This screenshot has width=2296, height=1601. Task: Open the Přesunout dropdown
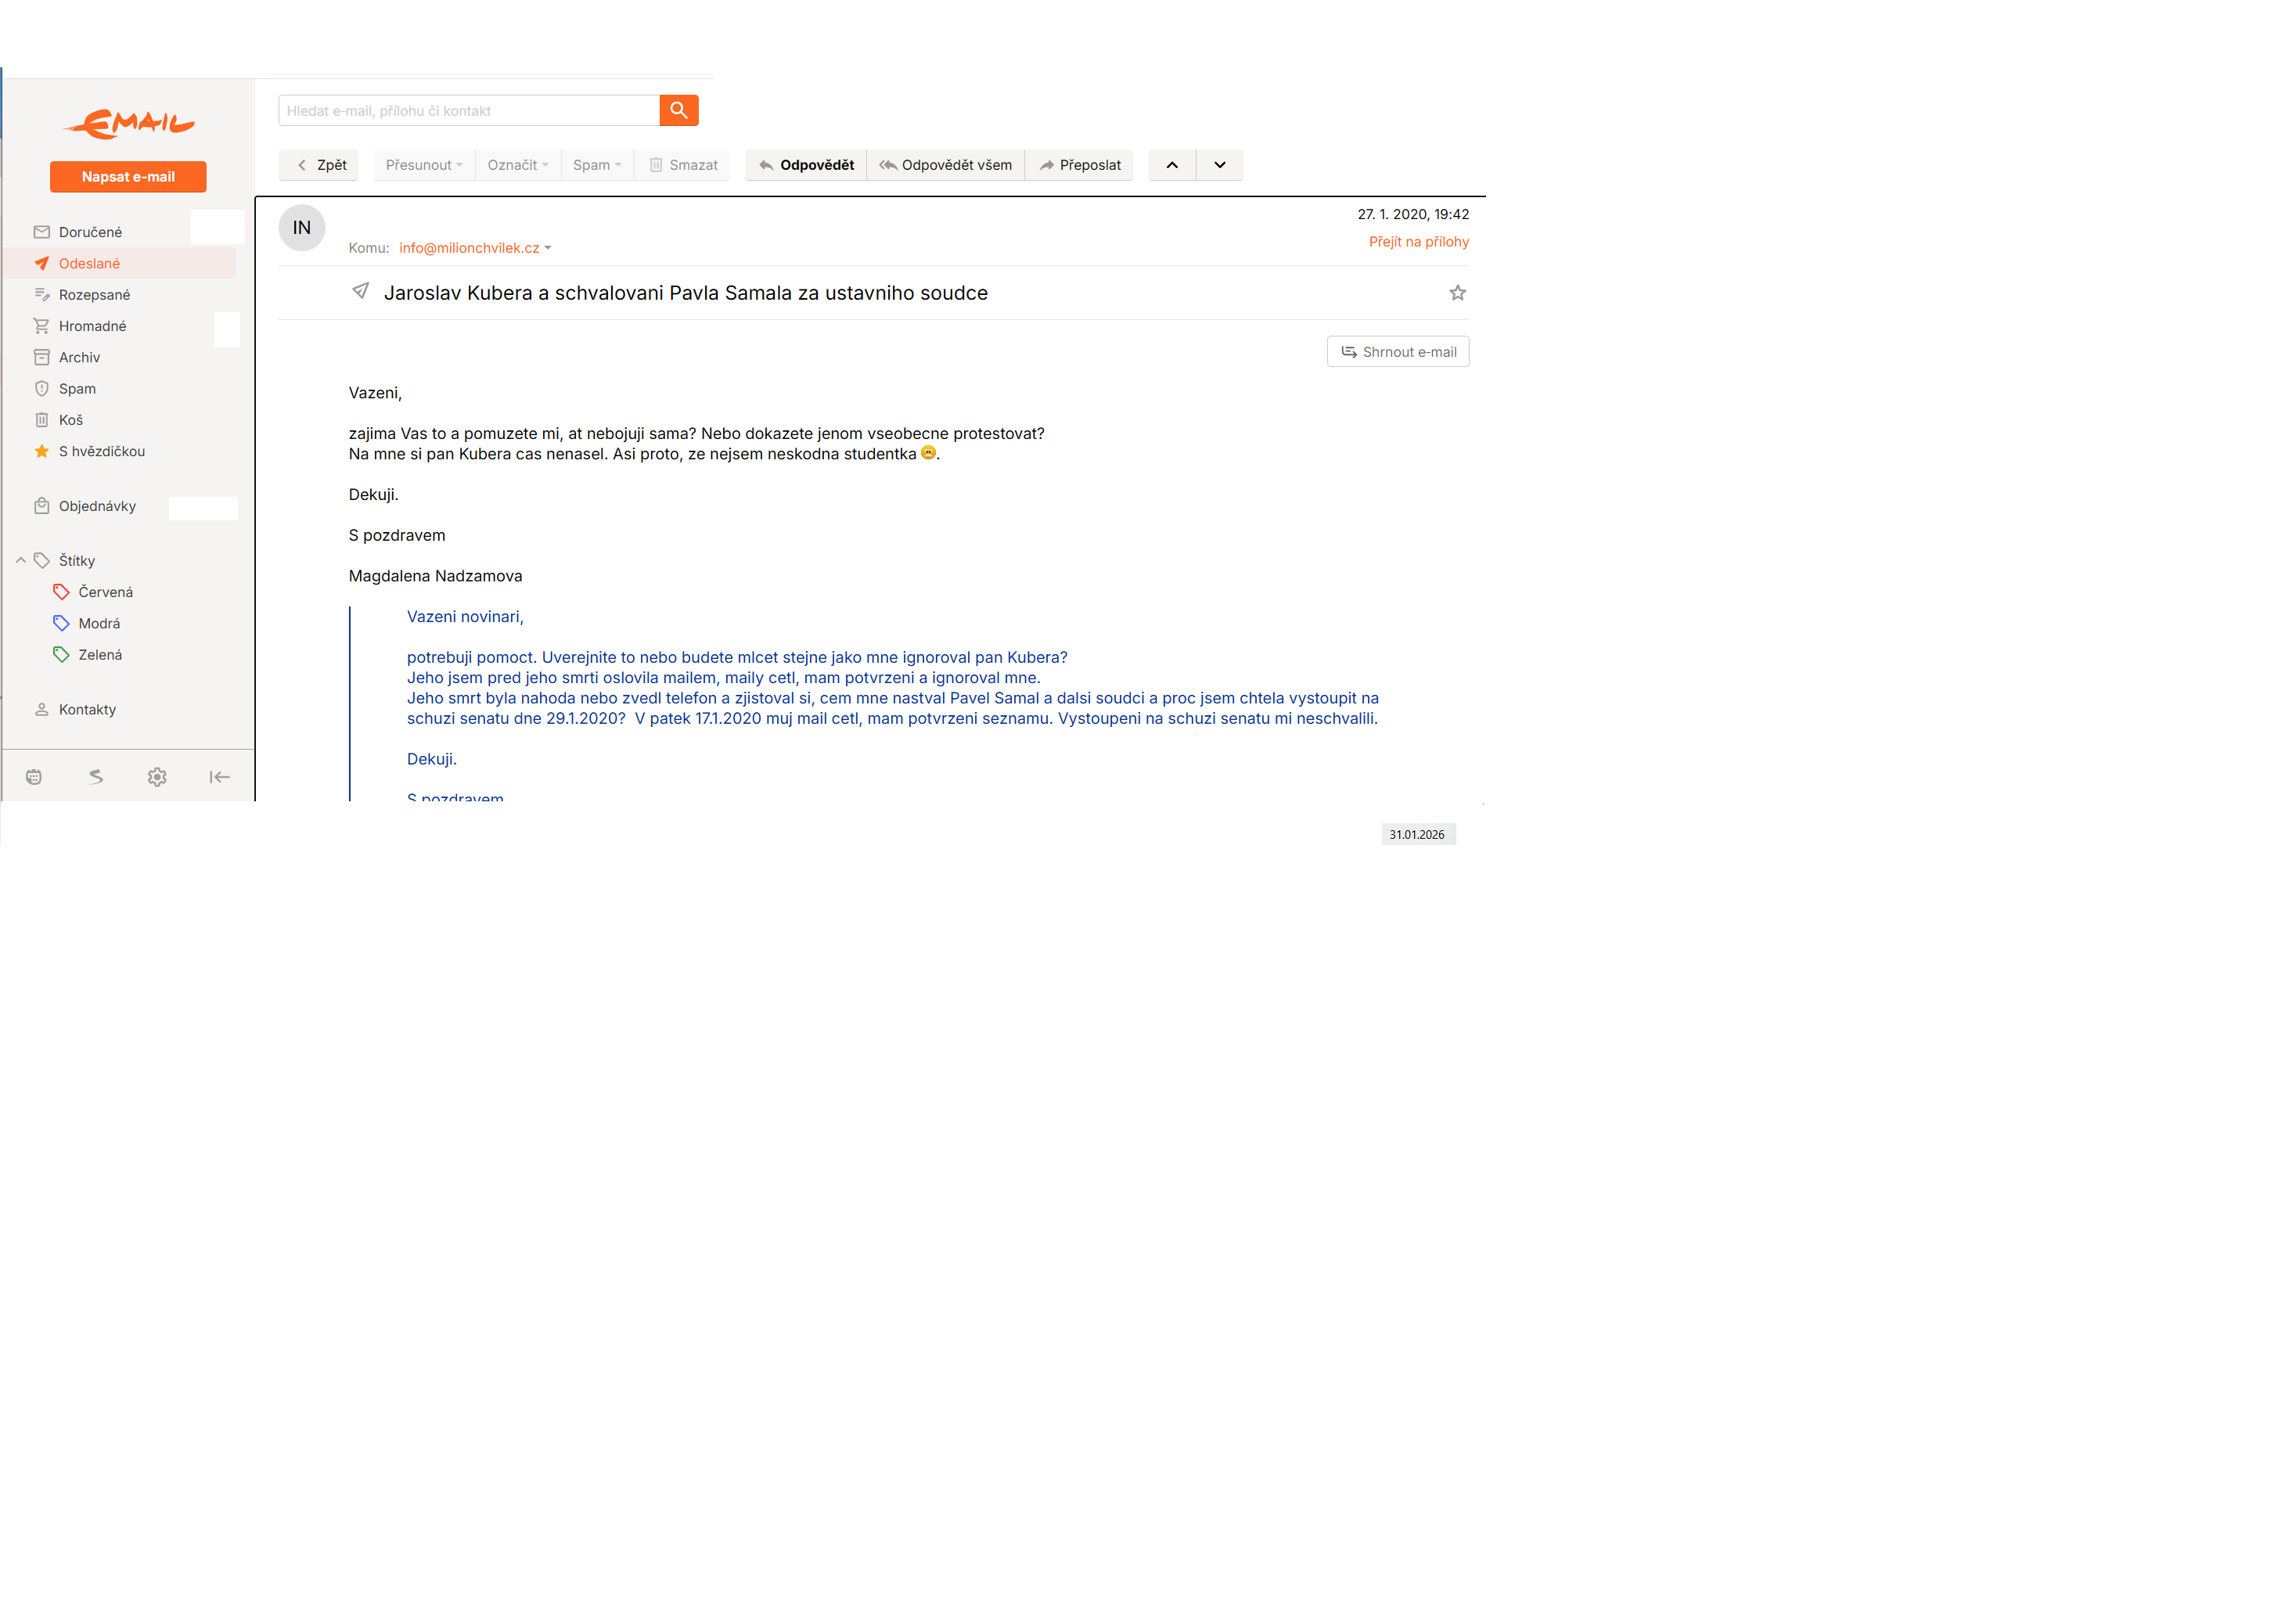[424, 165]
